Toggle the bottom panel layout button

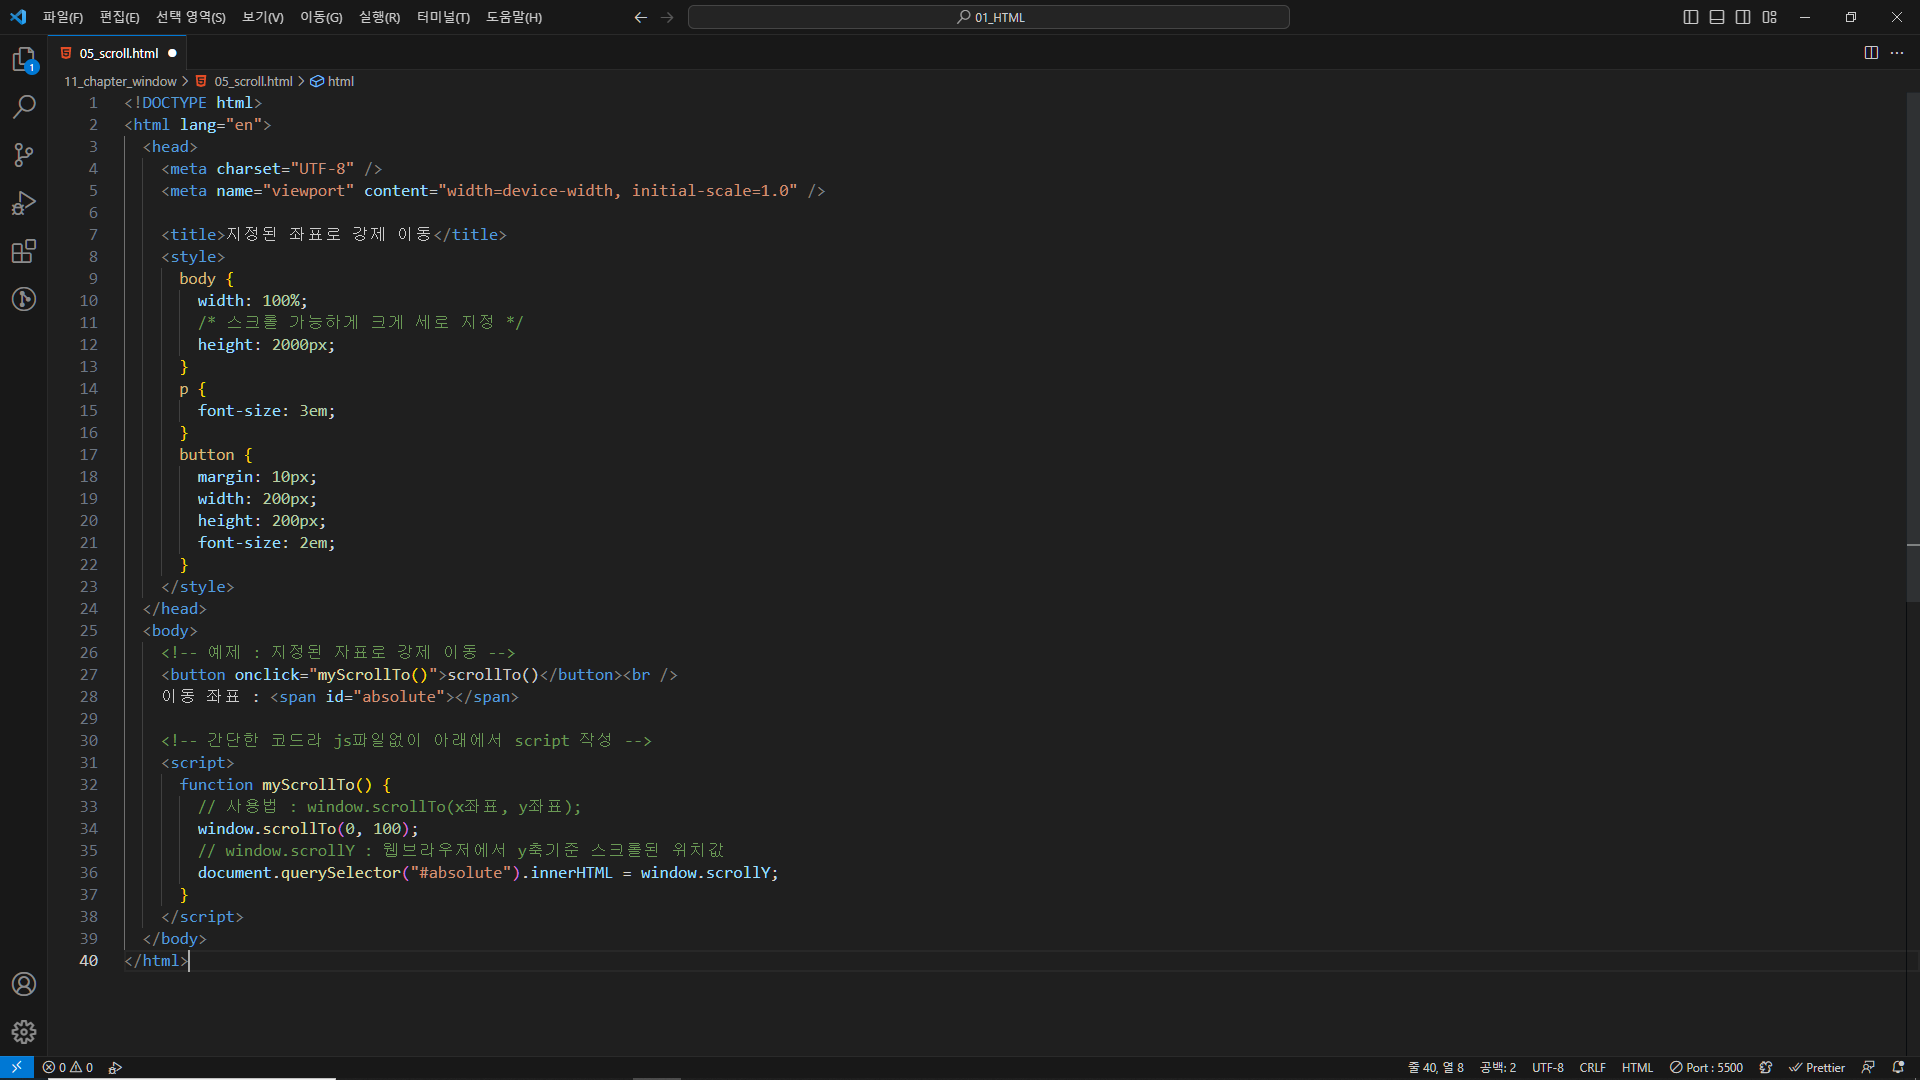coord(1717,17)
